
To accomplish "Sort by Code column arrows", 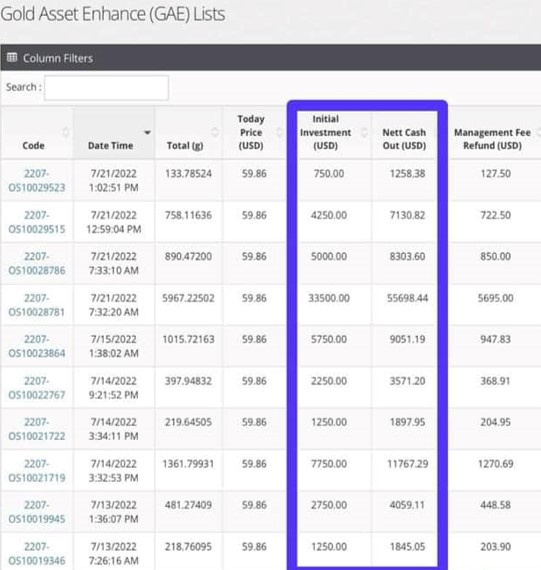I will coord(65,132).
